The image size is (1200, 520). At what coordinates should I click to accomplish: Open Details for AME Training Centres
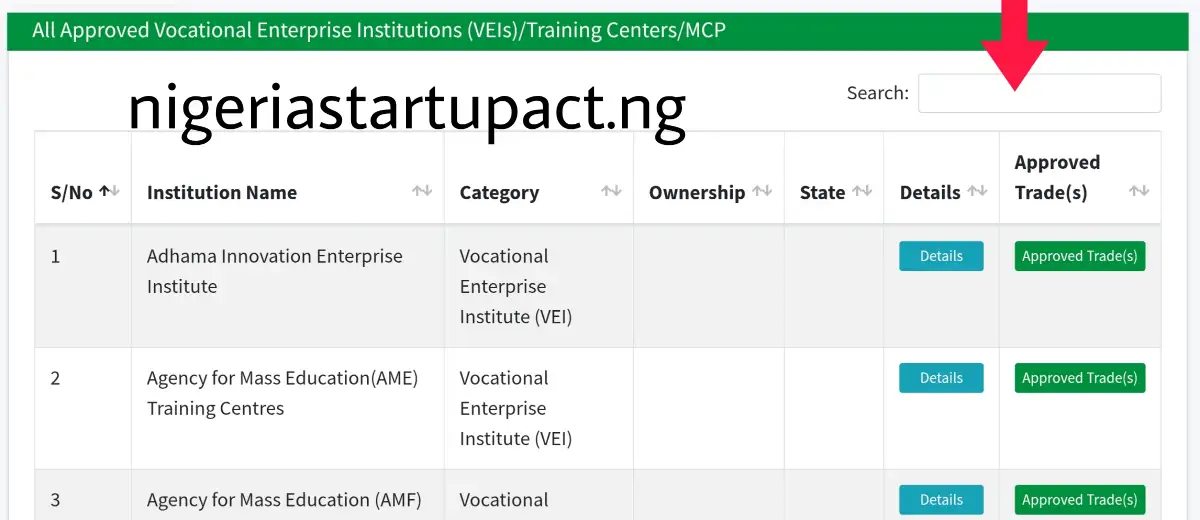tap(941, 378)
